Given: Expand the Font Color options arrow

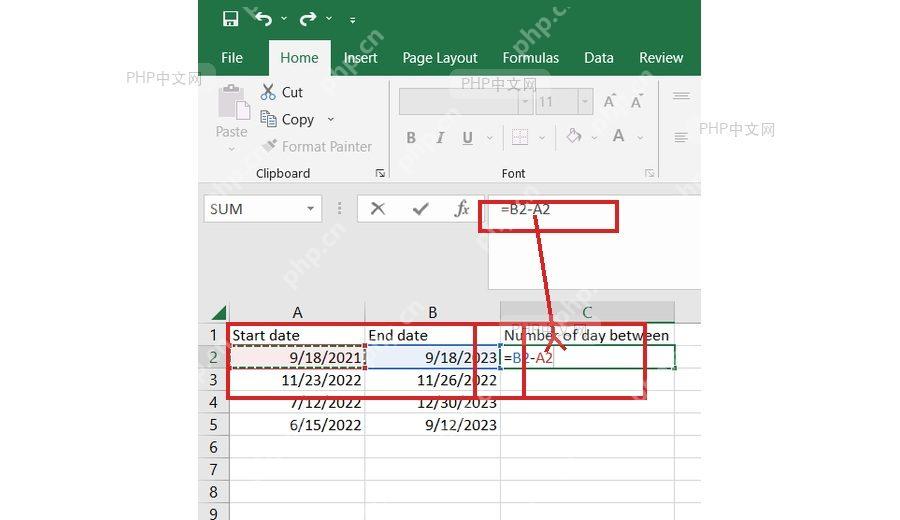Looking at the screenshot, I should pyautogui.click(x=640, y=138).
